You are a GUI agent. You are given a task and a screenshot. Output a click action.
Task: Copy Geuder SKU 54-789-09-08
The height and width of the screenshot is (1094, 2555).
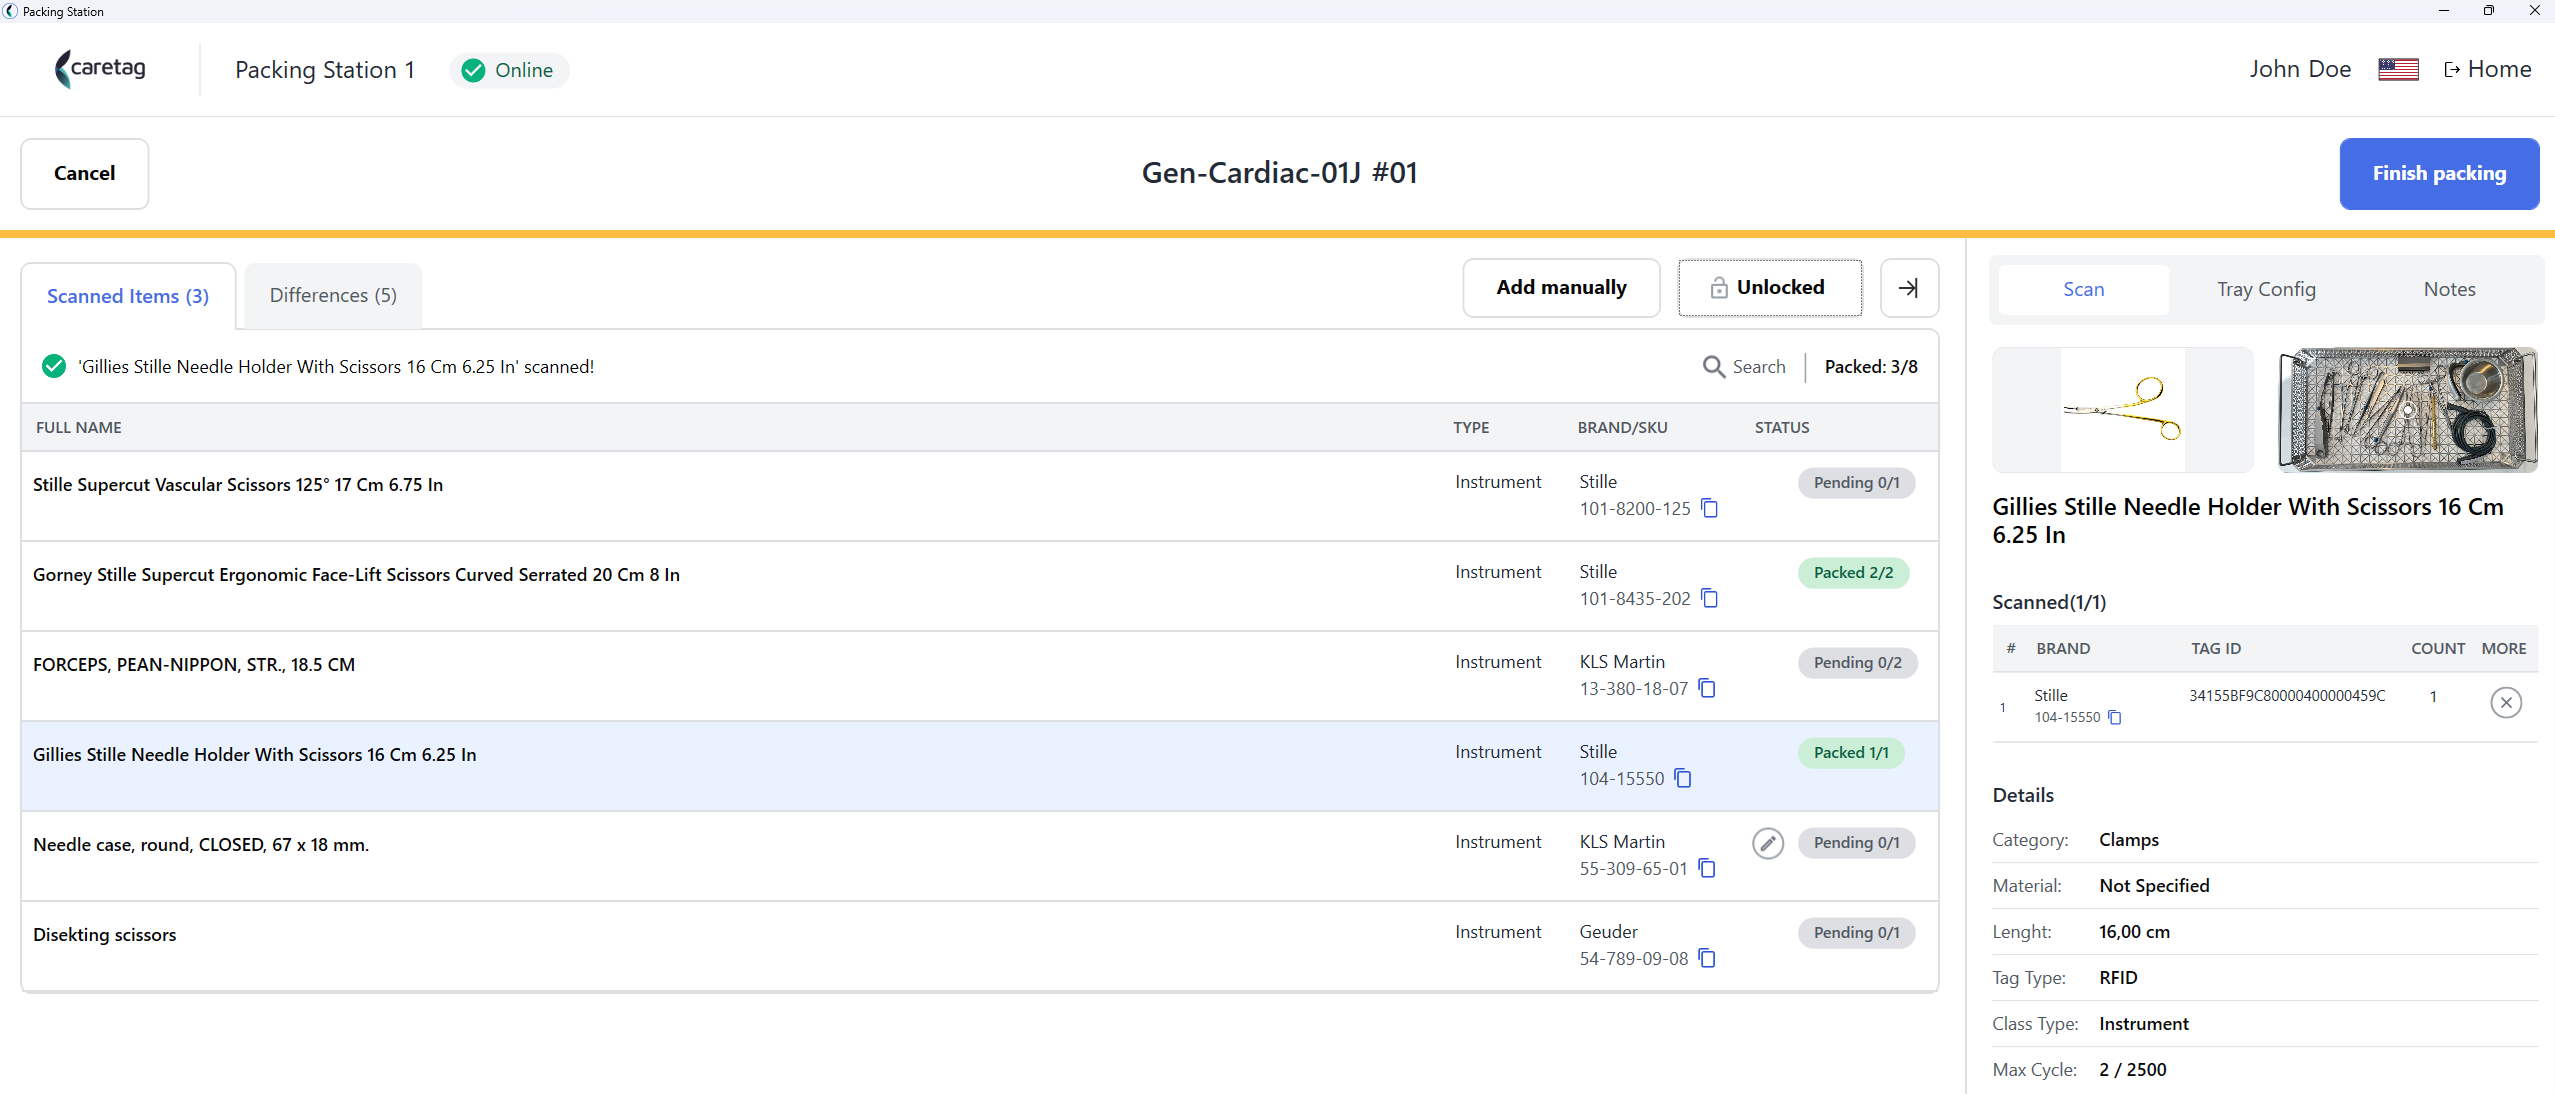pos(1707,959)
